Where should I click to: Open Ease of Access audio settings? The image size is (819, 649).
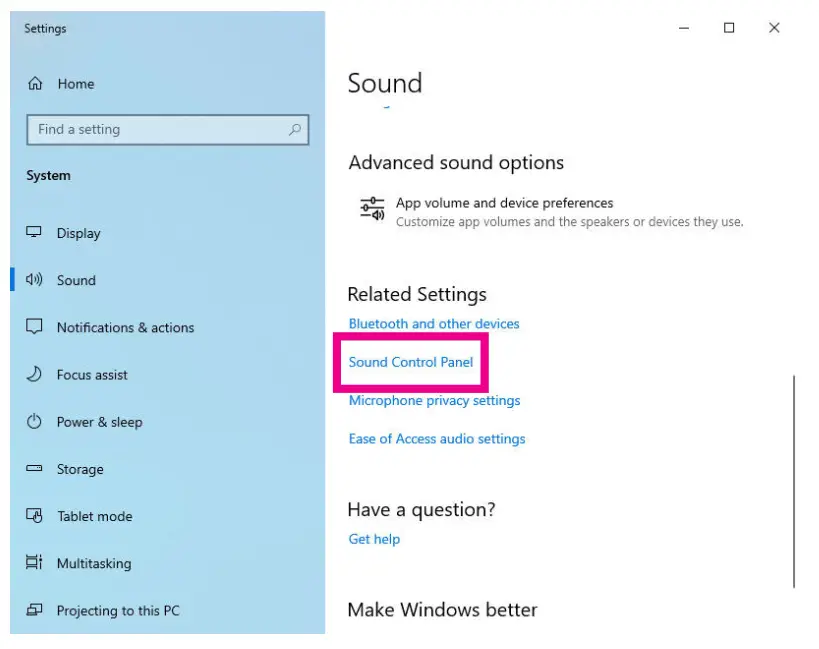pyautogui.click(x=437, y=439)
